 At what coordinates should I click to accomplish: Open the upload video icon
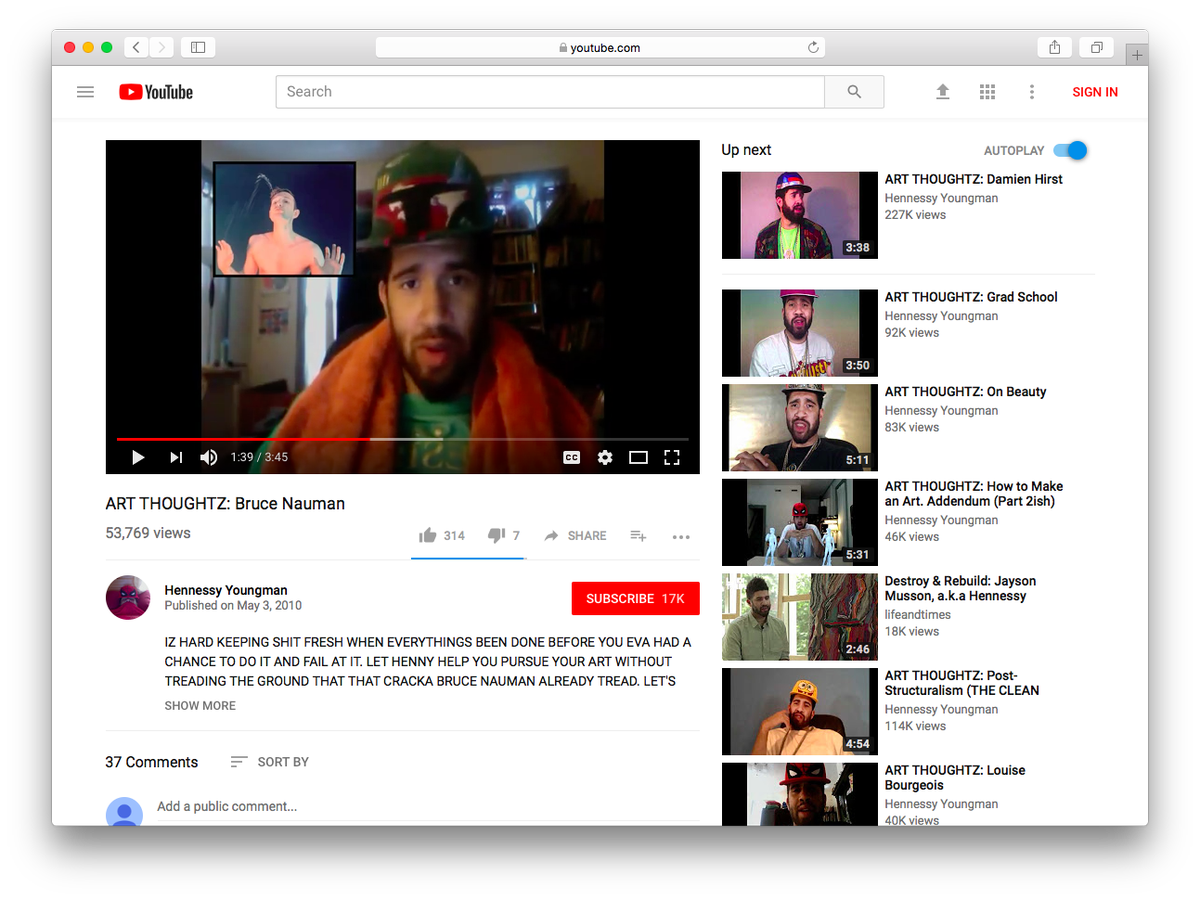pos(942,92)
